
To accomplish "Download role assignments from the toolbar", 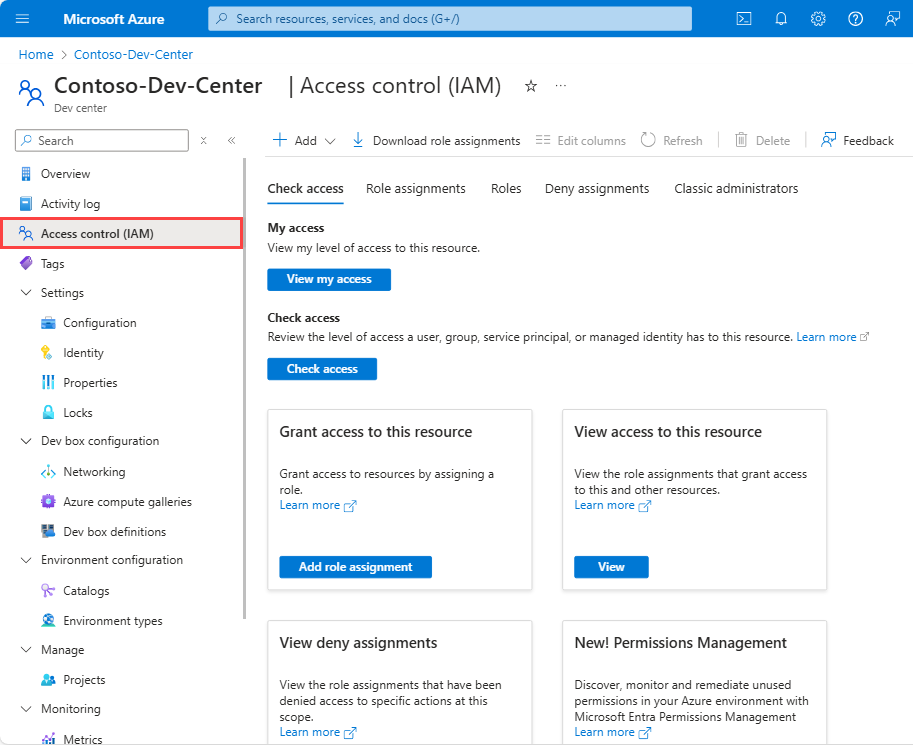I will click(435, 140).
